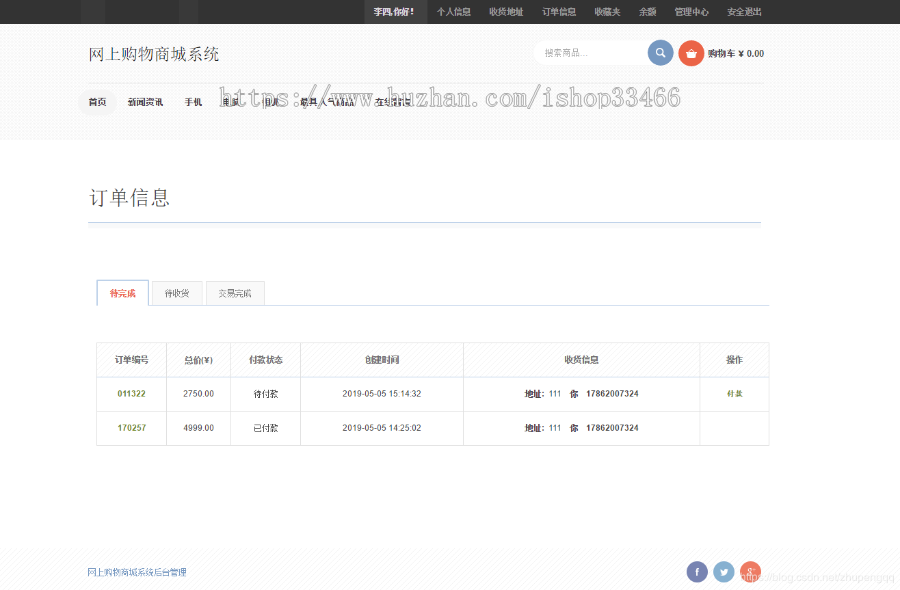Switch to the 待收货 tab

tap(177, 293)
